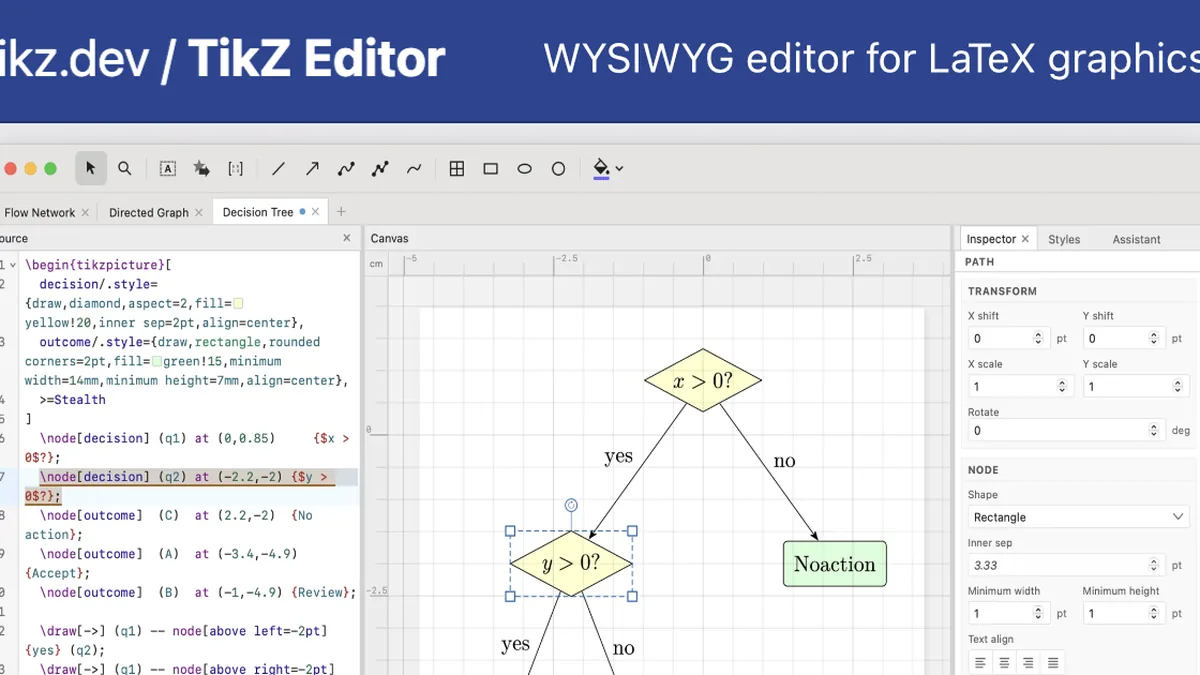Click the Y scale stepper arrows

click(1178, 386)
